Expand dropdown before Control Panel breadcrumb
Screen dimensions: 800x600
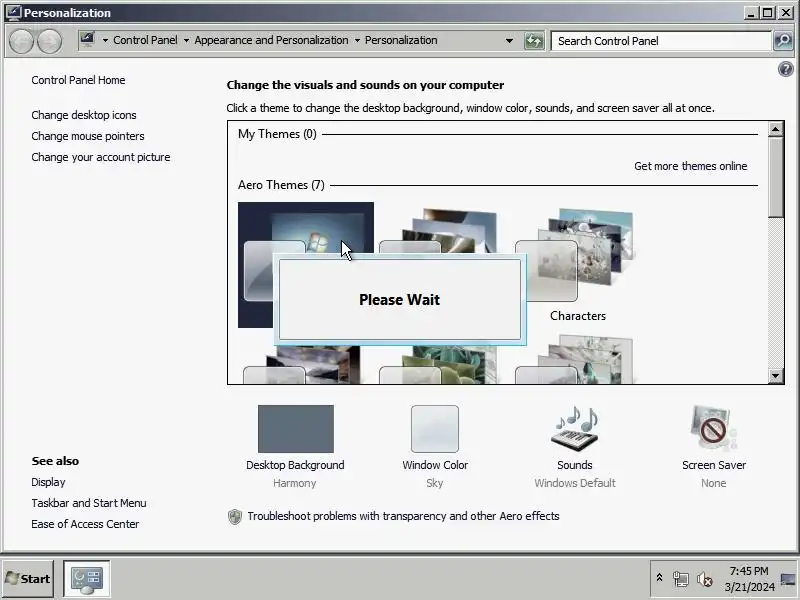105,40
